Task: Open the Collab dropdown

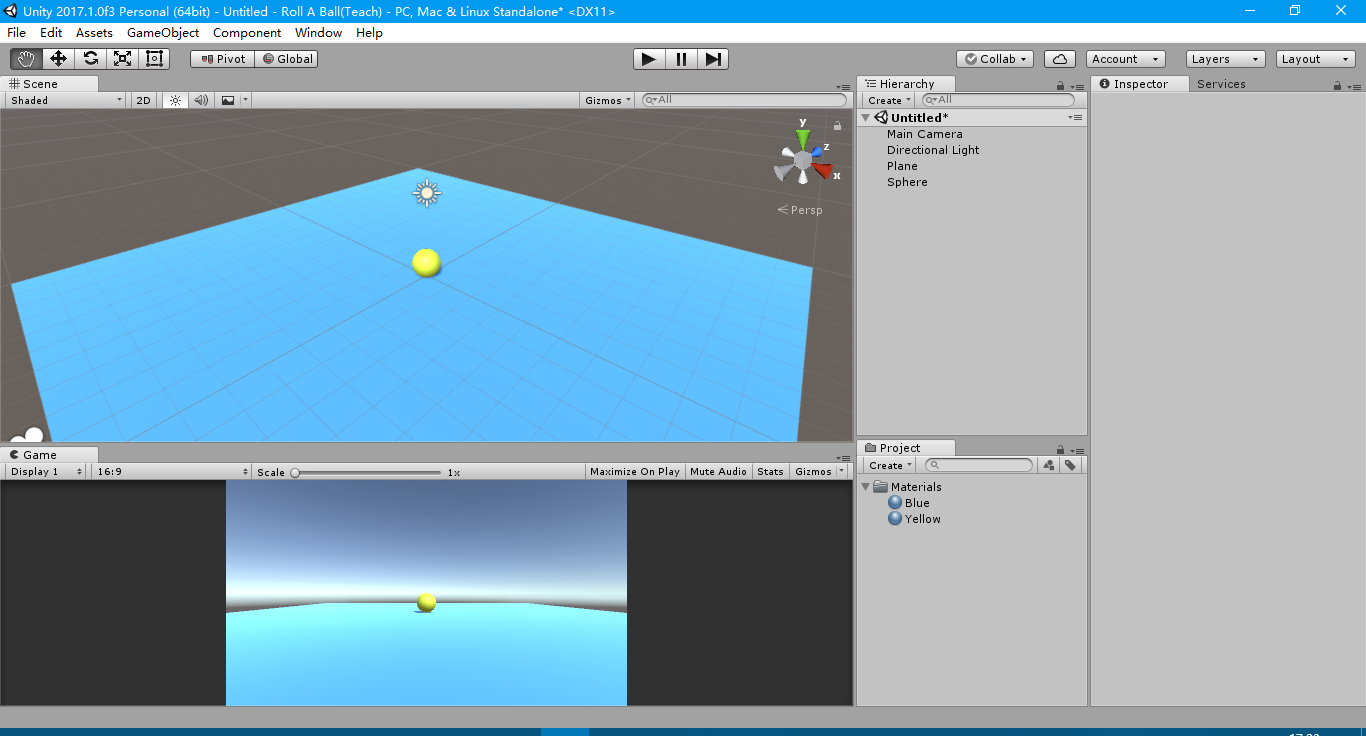Action: pos(995,59)
